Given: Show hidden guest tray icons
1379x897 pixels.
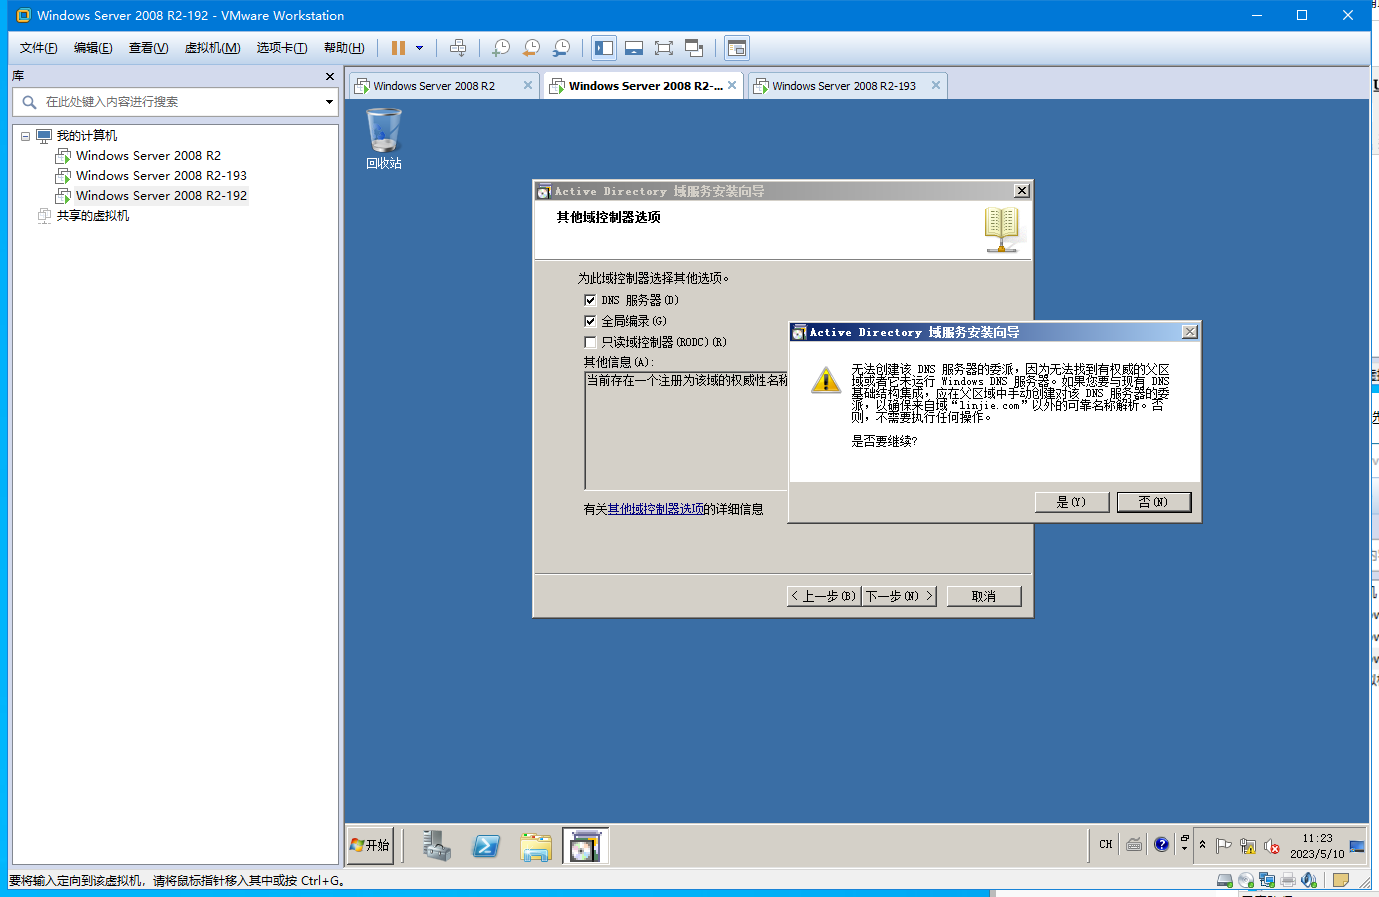Looking at the screenshot, I should pos(1203,845).
